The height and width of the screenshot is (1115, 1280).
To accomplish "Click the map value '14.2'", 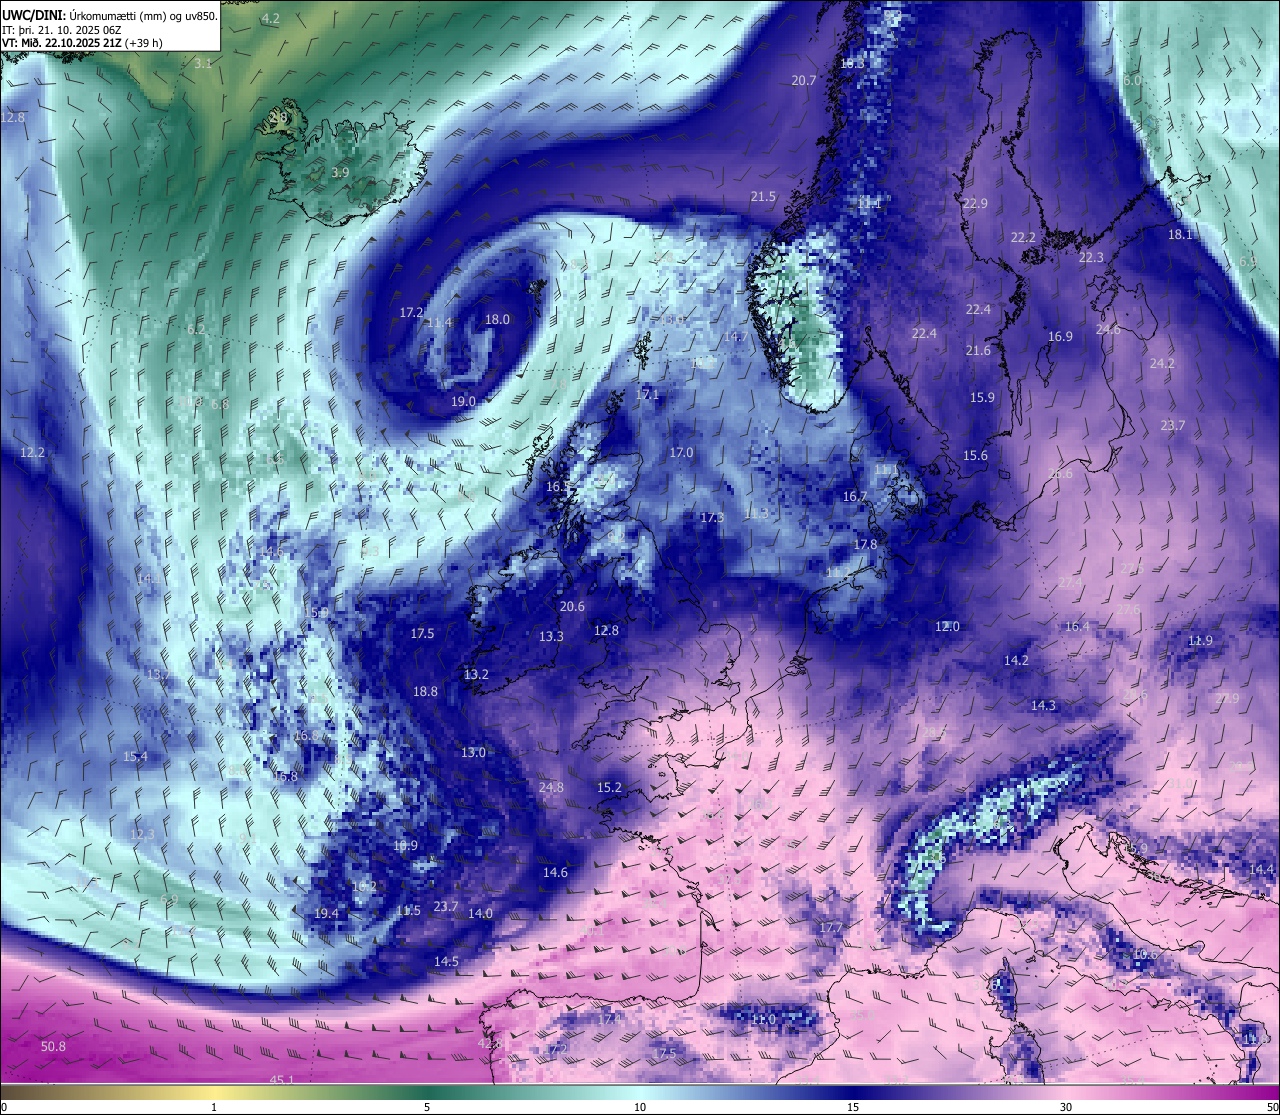I will click(x=1016, y=660).
